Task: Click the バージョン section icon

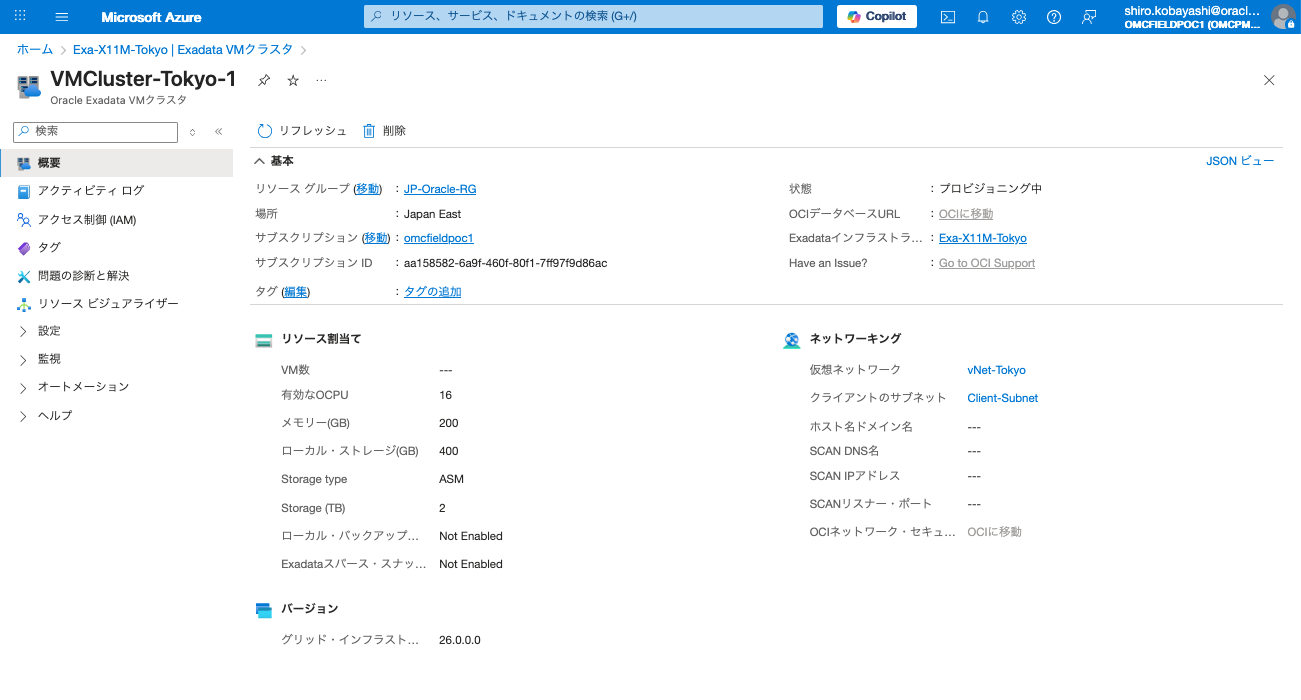Action: (x=264, y=609)
